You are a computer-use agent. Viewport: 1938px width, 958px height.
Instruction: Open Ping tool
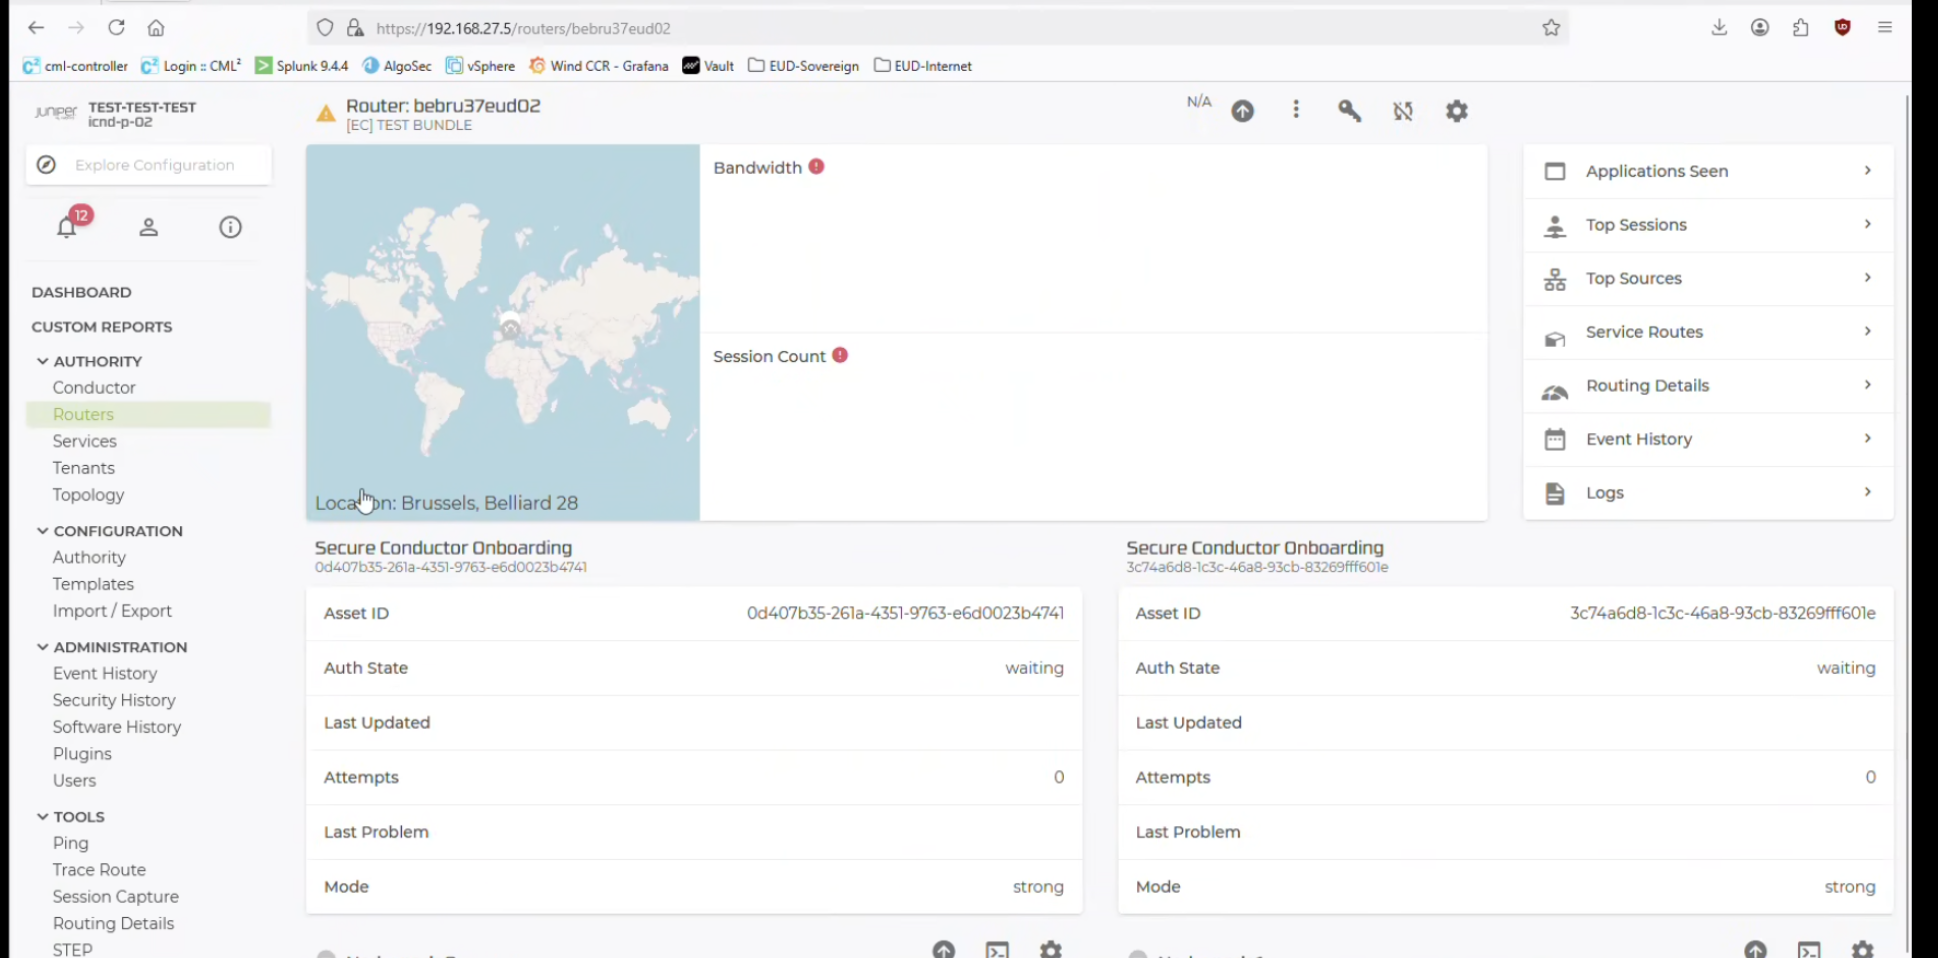tap(71, 844)
